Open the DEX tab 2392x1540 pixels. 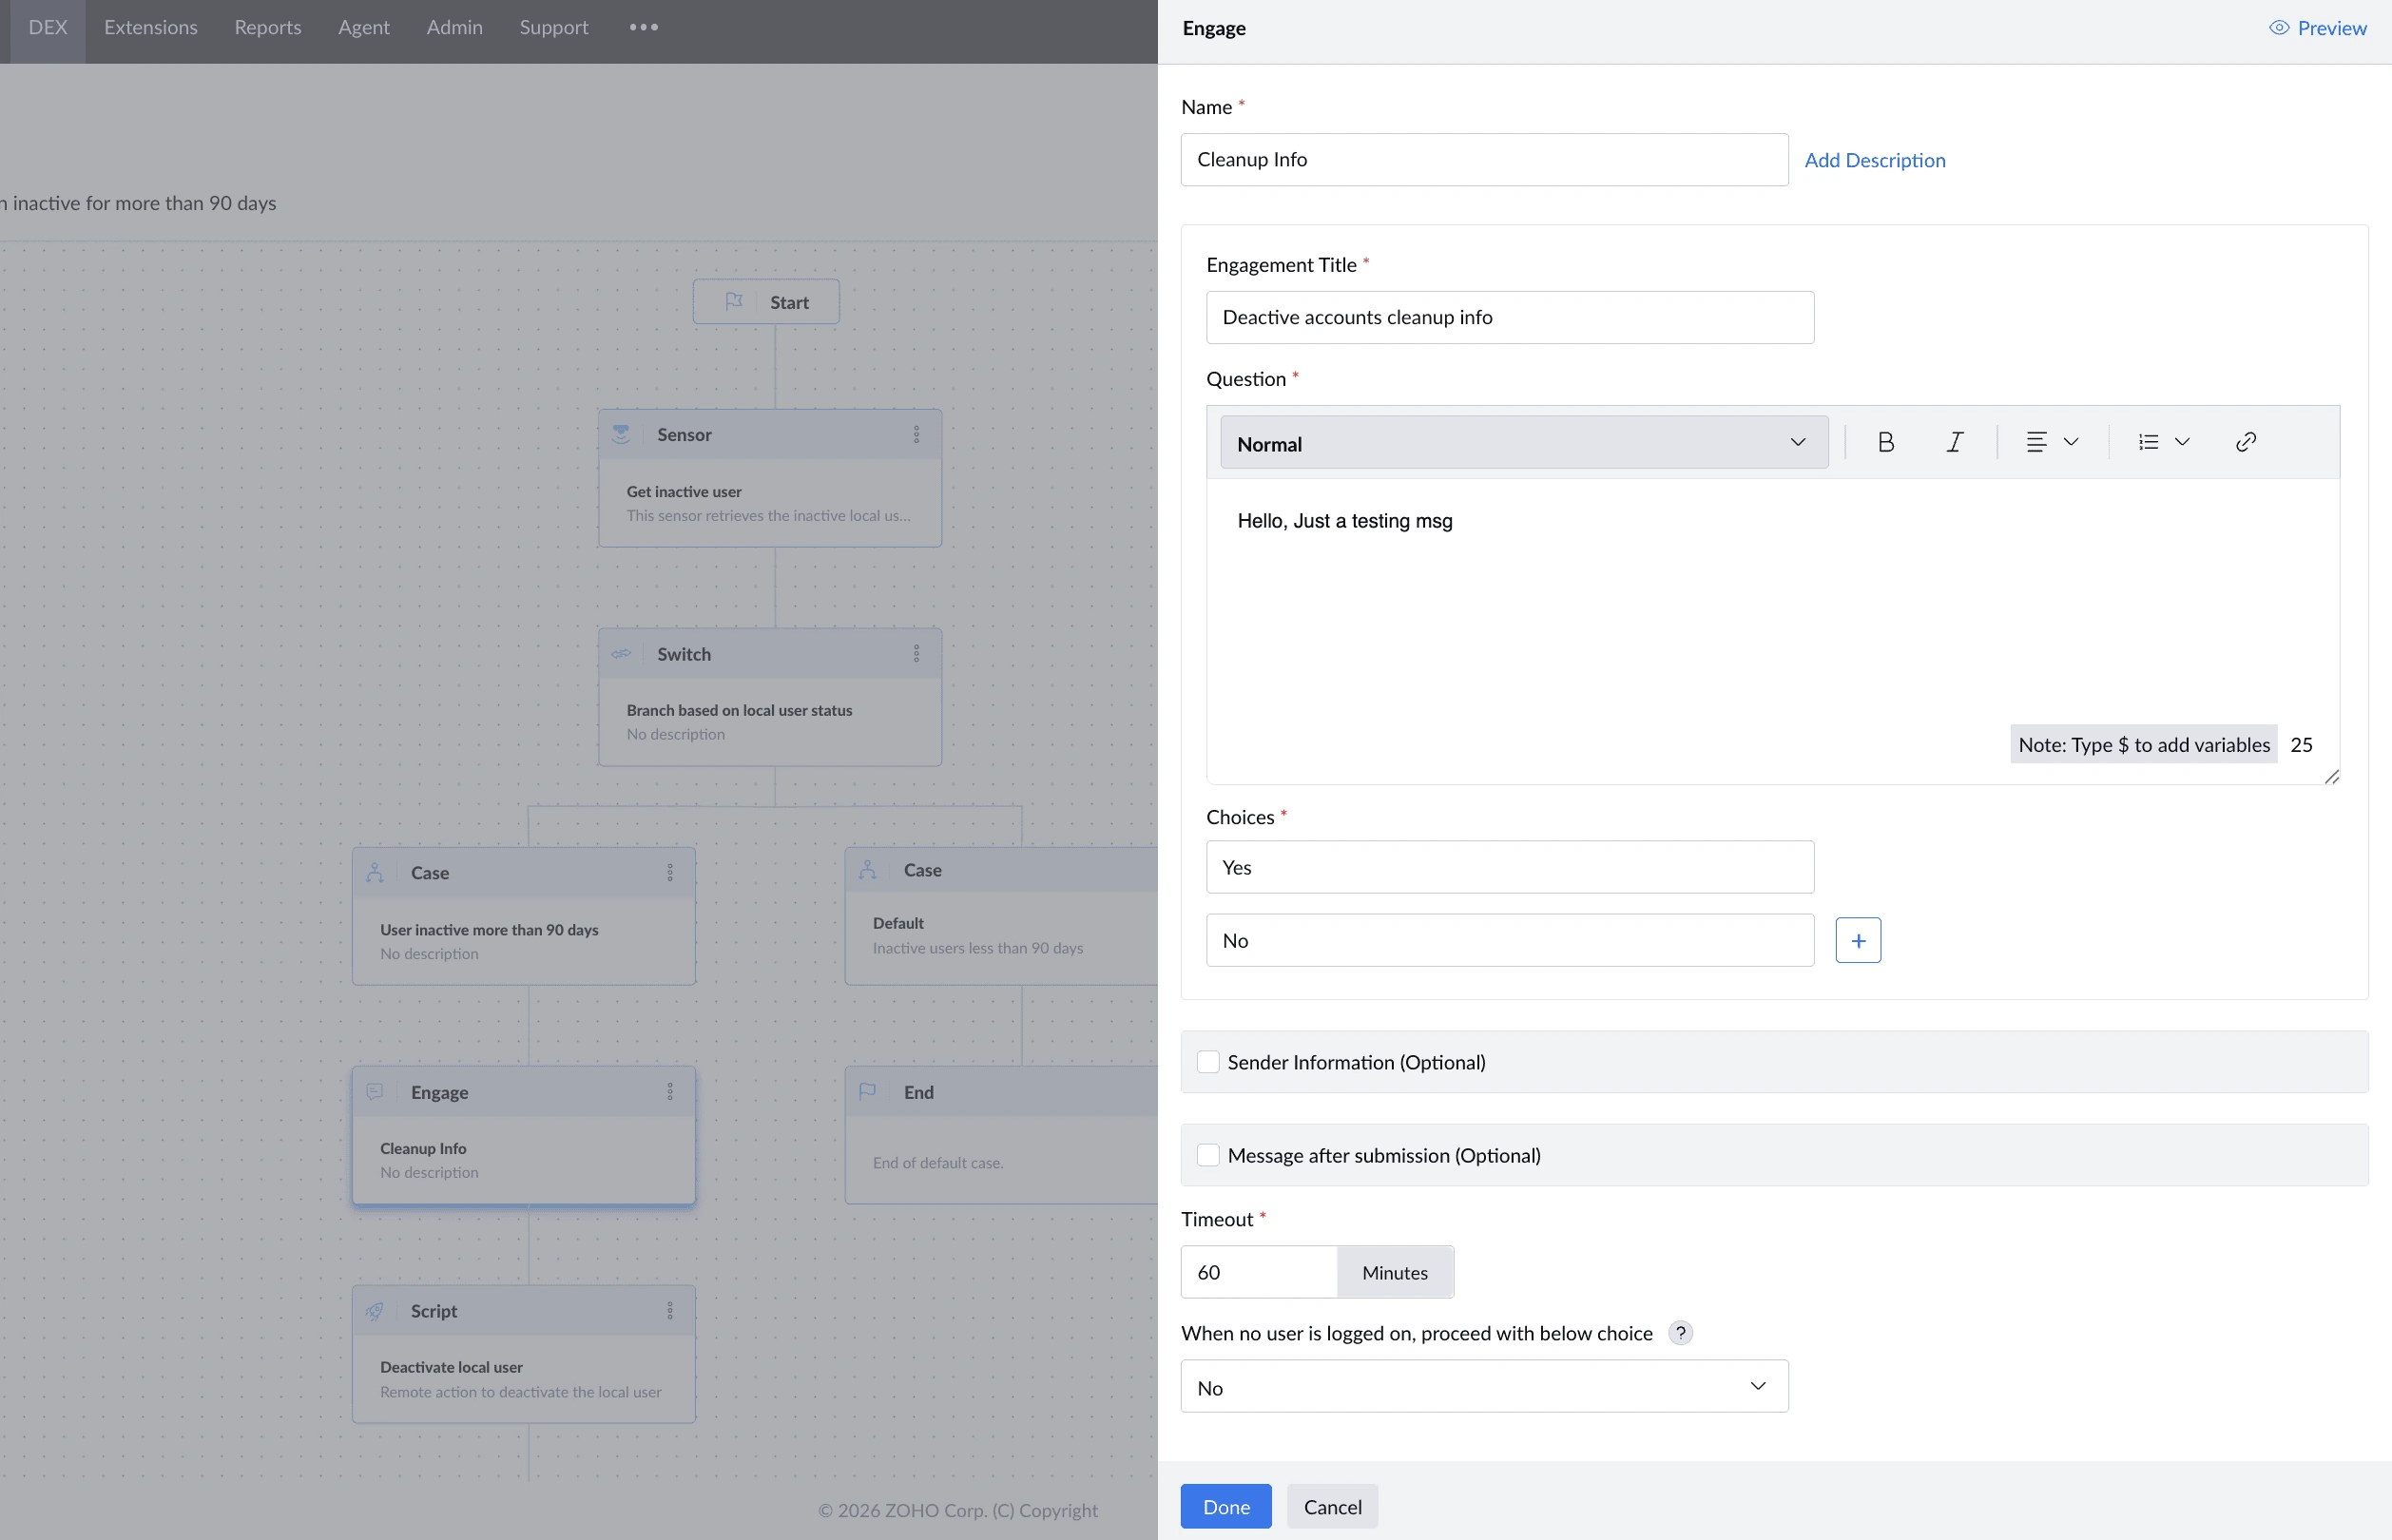pos(48,28)
